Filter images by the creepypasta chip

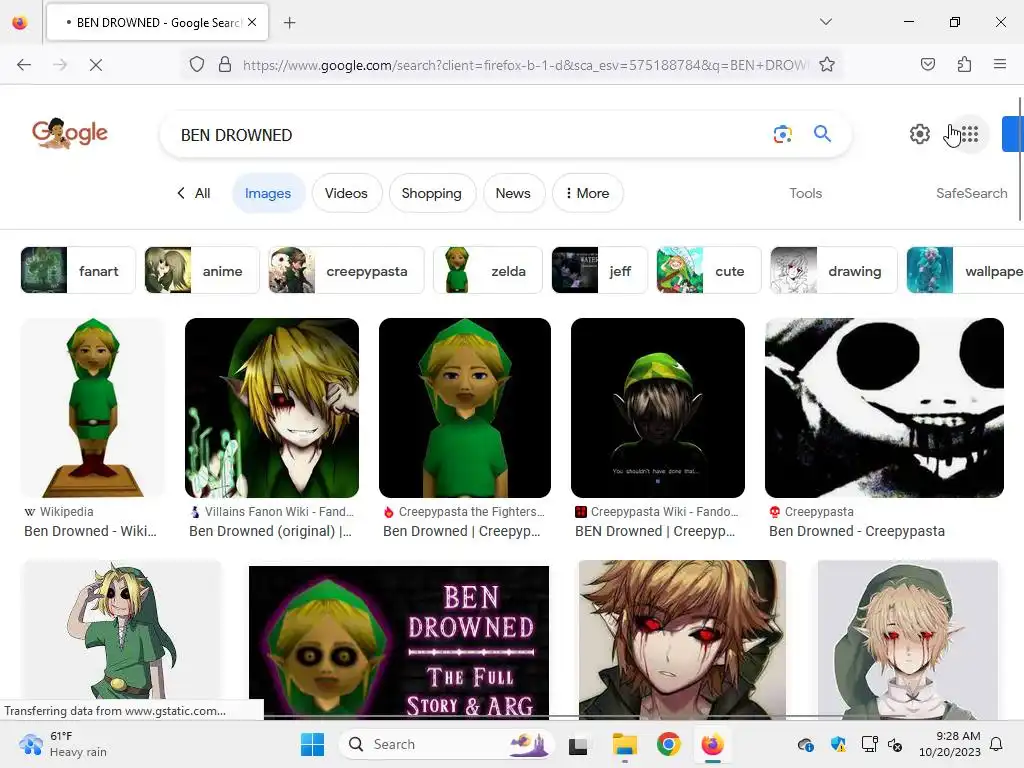point(345,270)
